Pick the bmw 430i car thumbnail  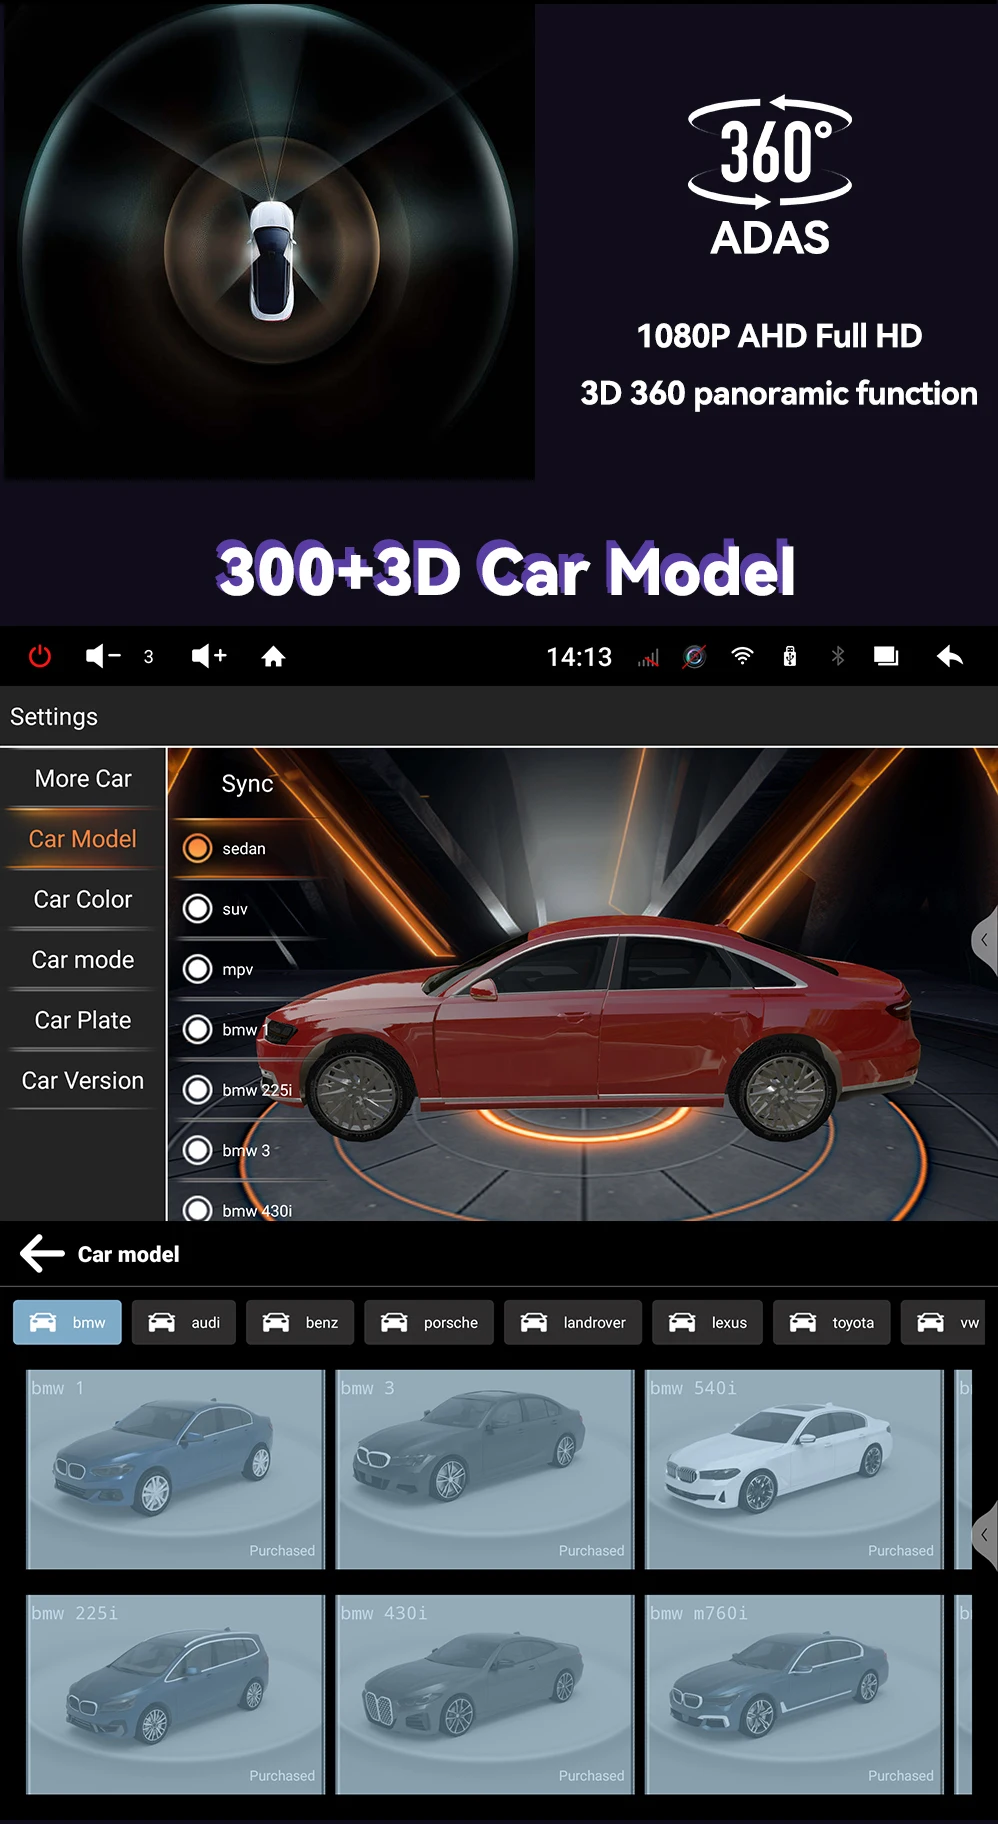(x=485, y=1694)
